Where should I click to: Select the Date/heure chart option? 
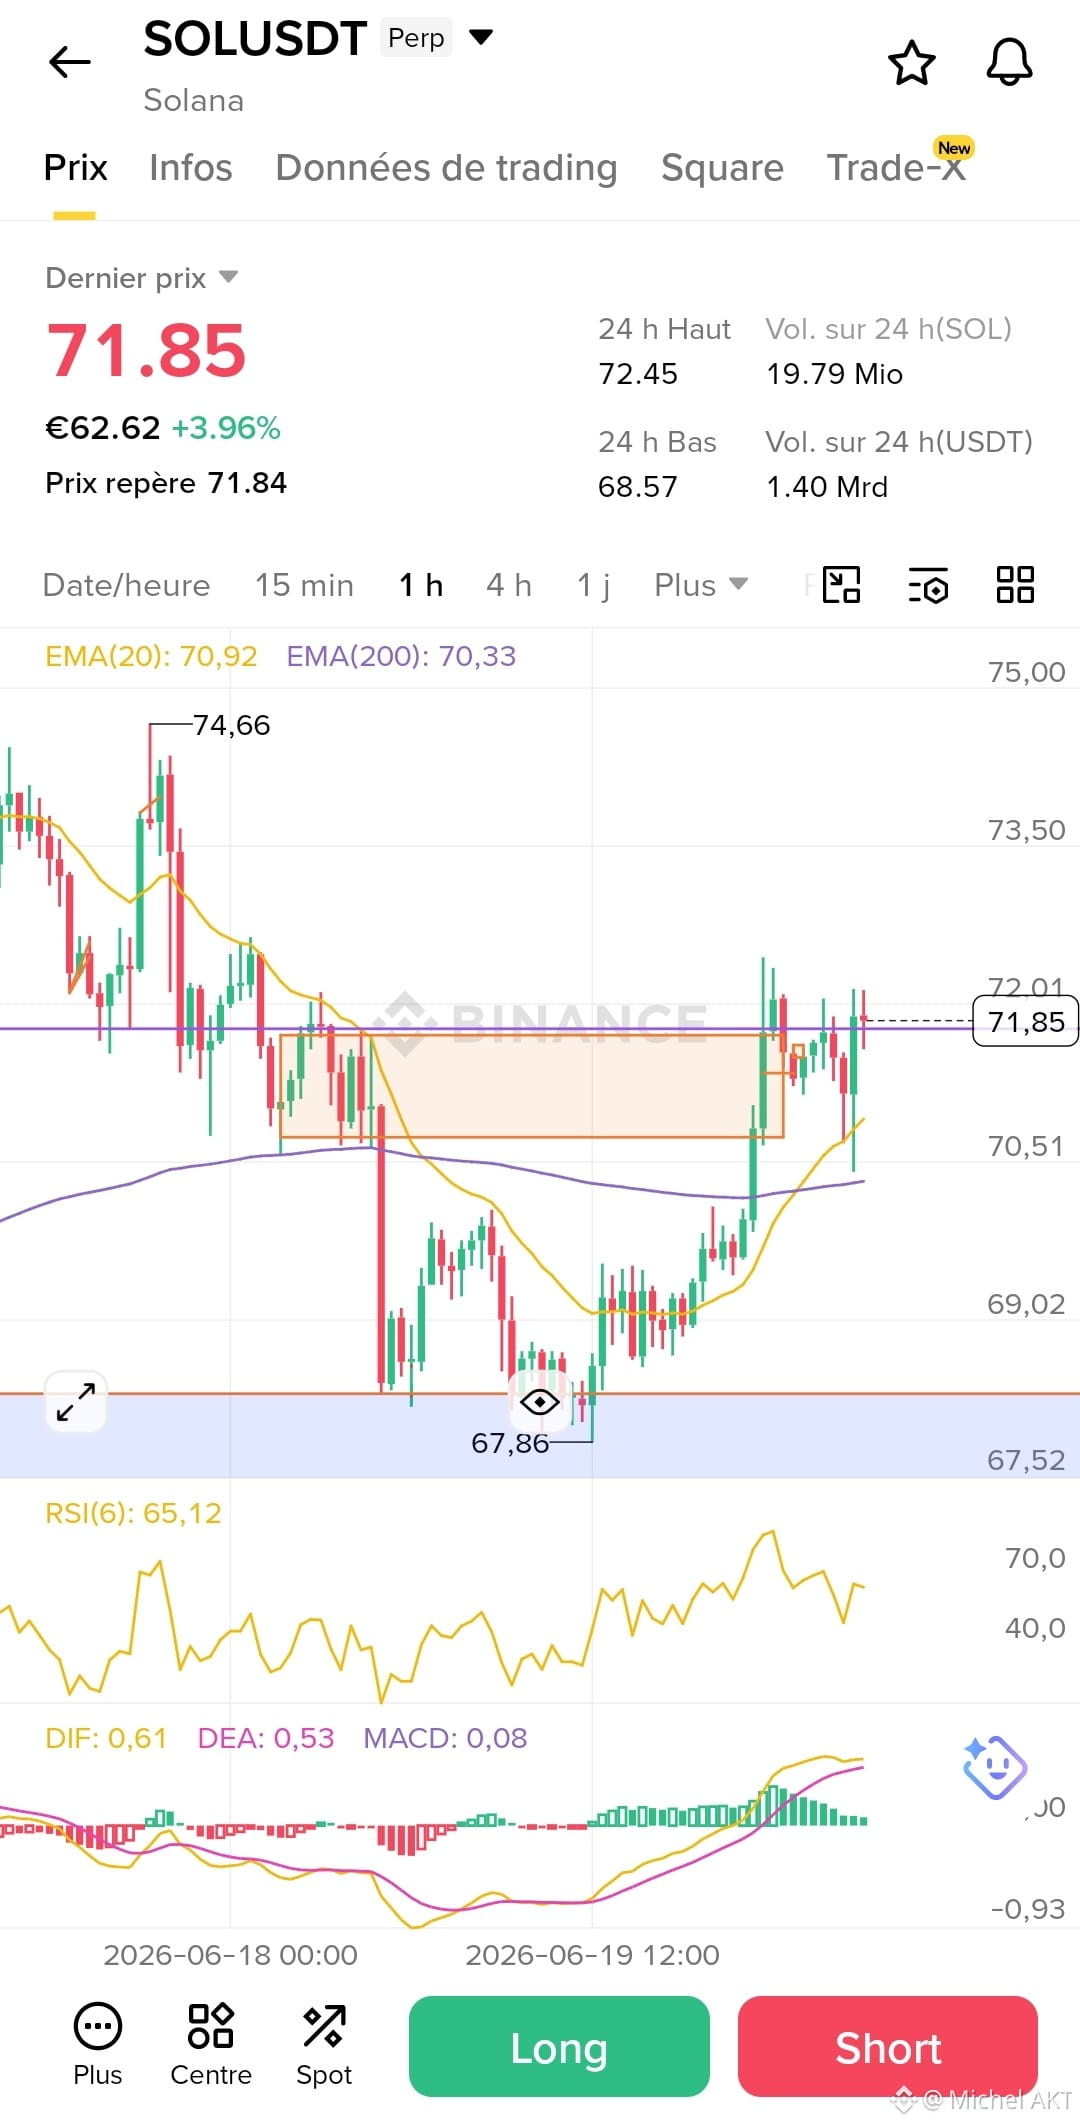126,585
